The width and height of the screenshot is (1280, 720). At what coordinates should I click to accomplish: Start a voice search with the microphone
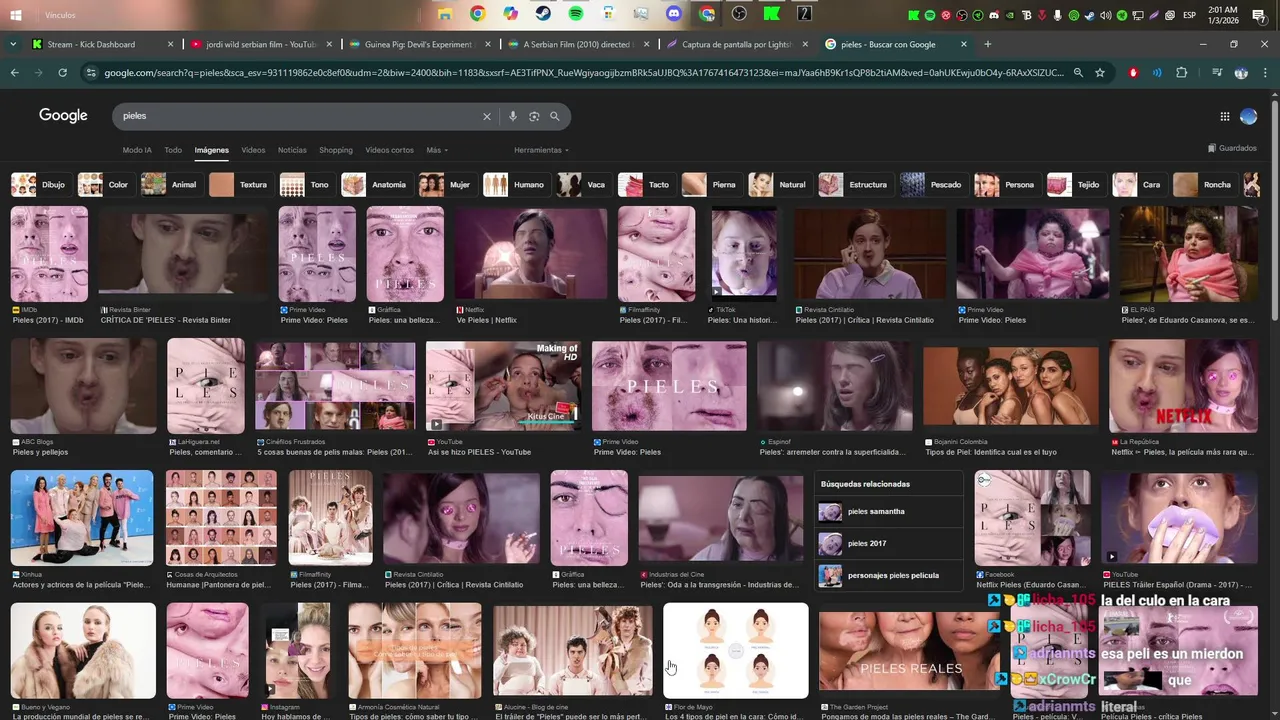click(x=513, y=116)
